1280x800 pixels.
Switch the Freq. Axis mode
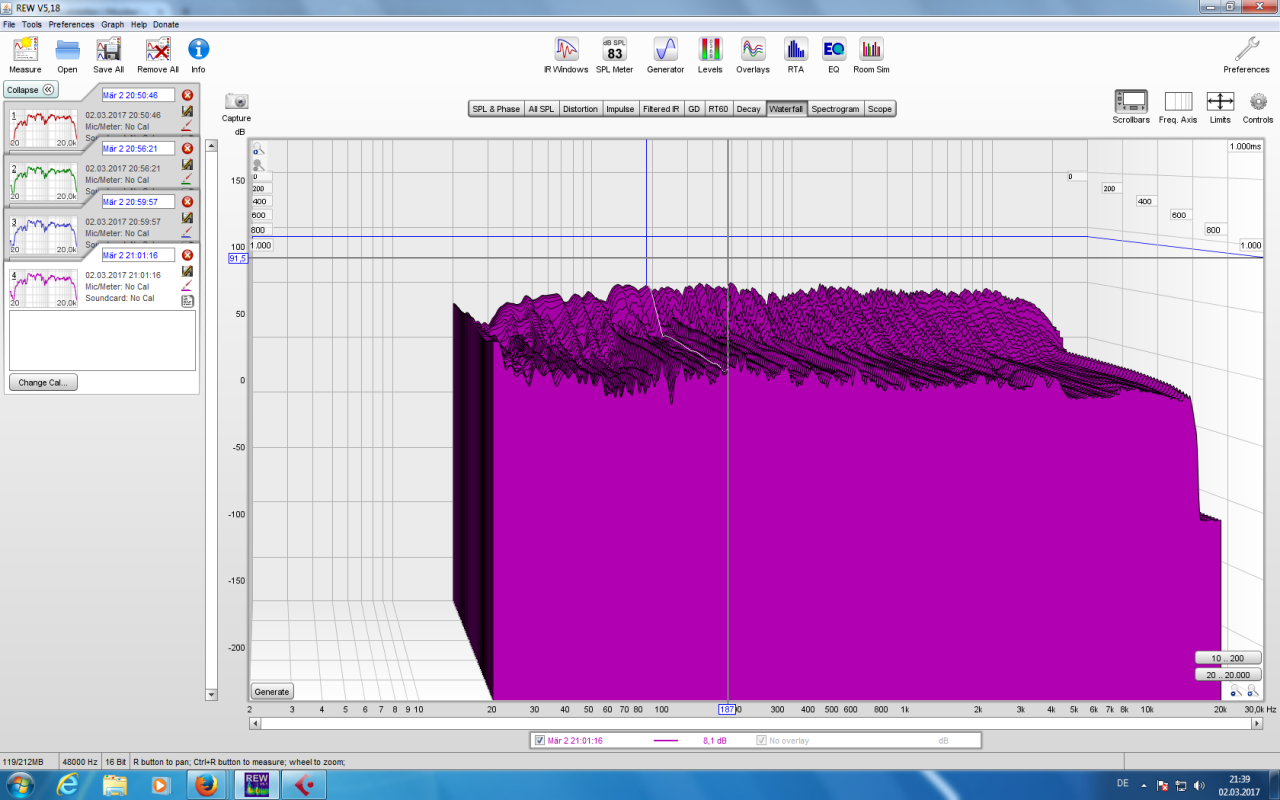click(x=1178, y=101)
